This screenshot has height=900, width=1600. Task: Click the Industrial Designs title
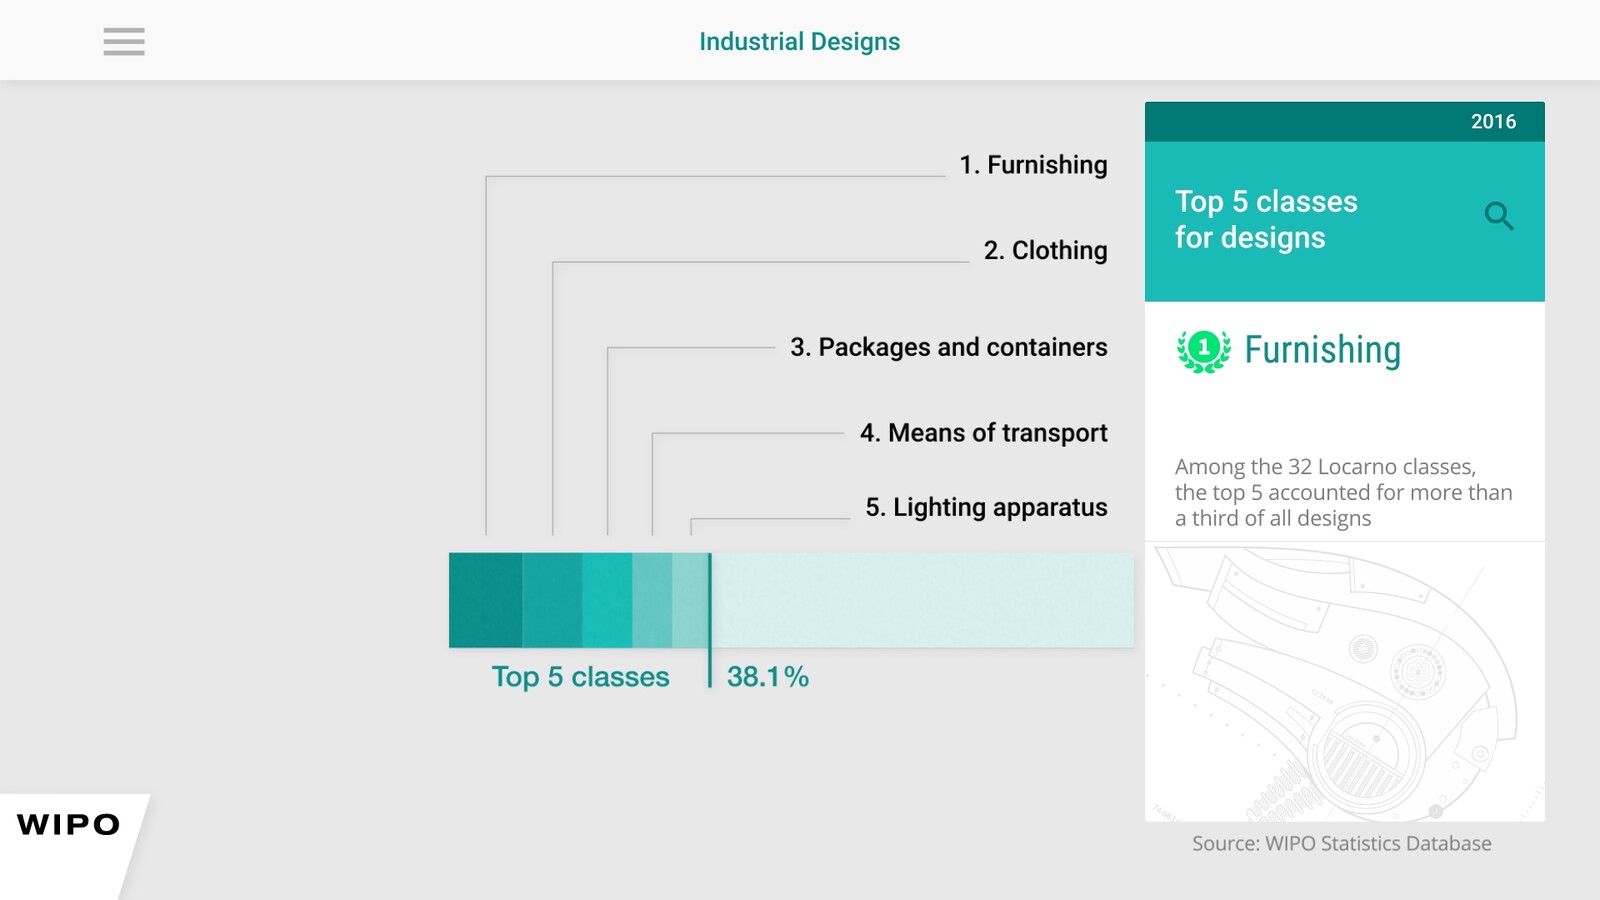click(x=799, y=41)
